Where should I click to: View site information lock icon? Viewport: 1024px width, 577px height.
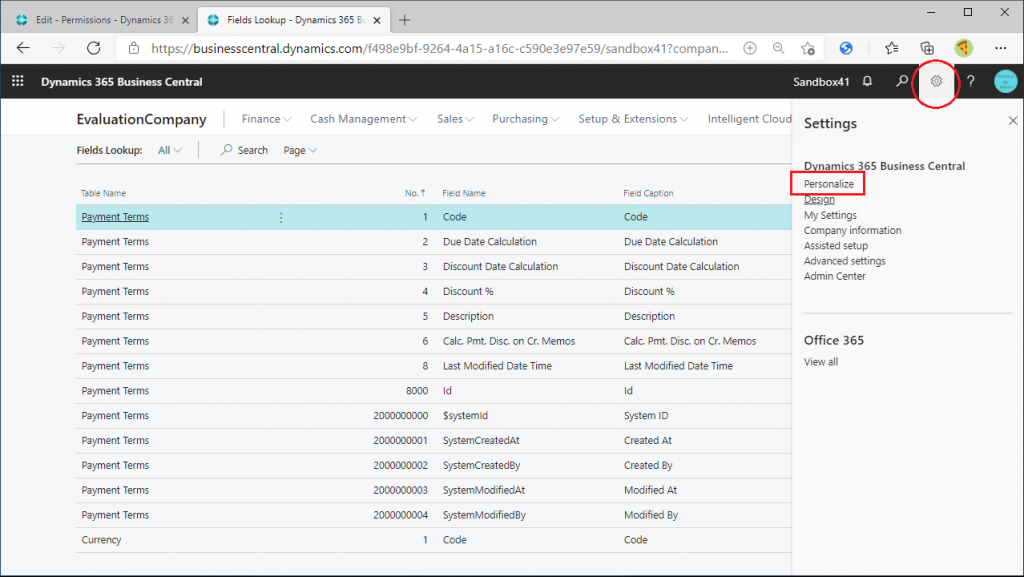coord(134,48)
